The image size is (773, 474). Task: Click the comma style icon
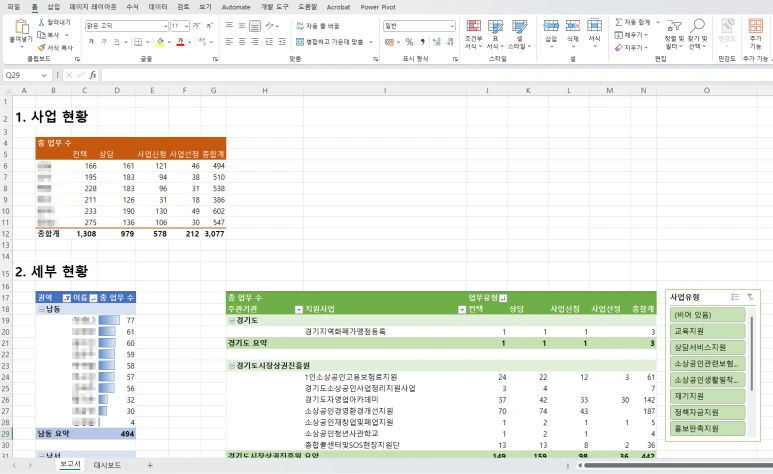click(x=422, y=42)
